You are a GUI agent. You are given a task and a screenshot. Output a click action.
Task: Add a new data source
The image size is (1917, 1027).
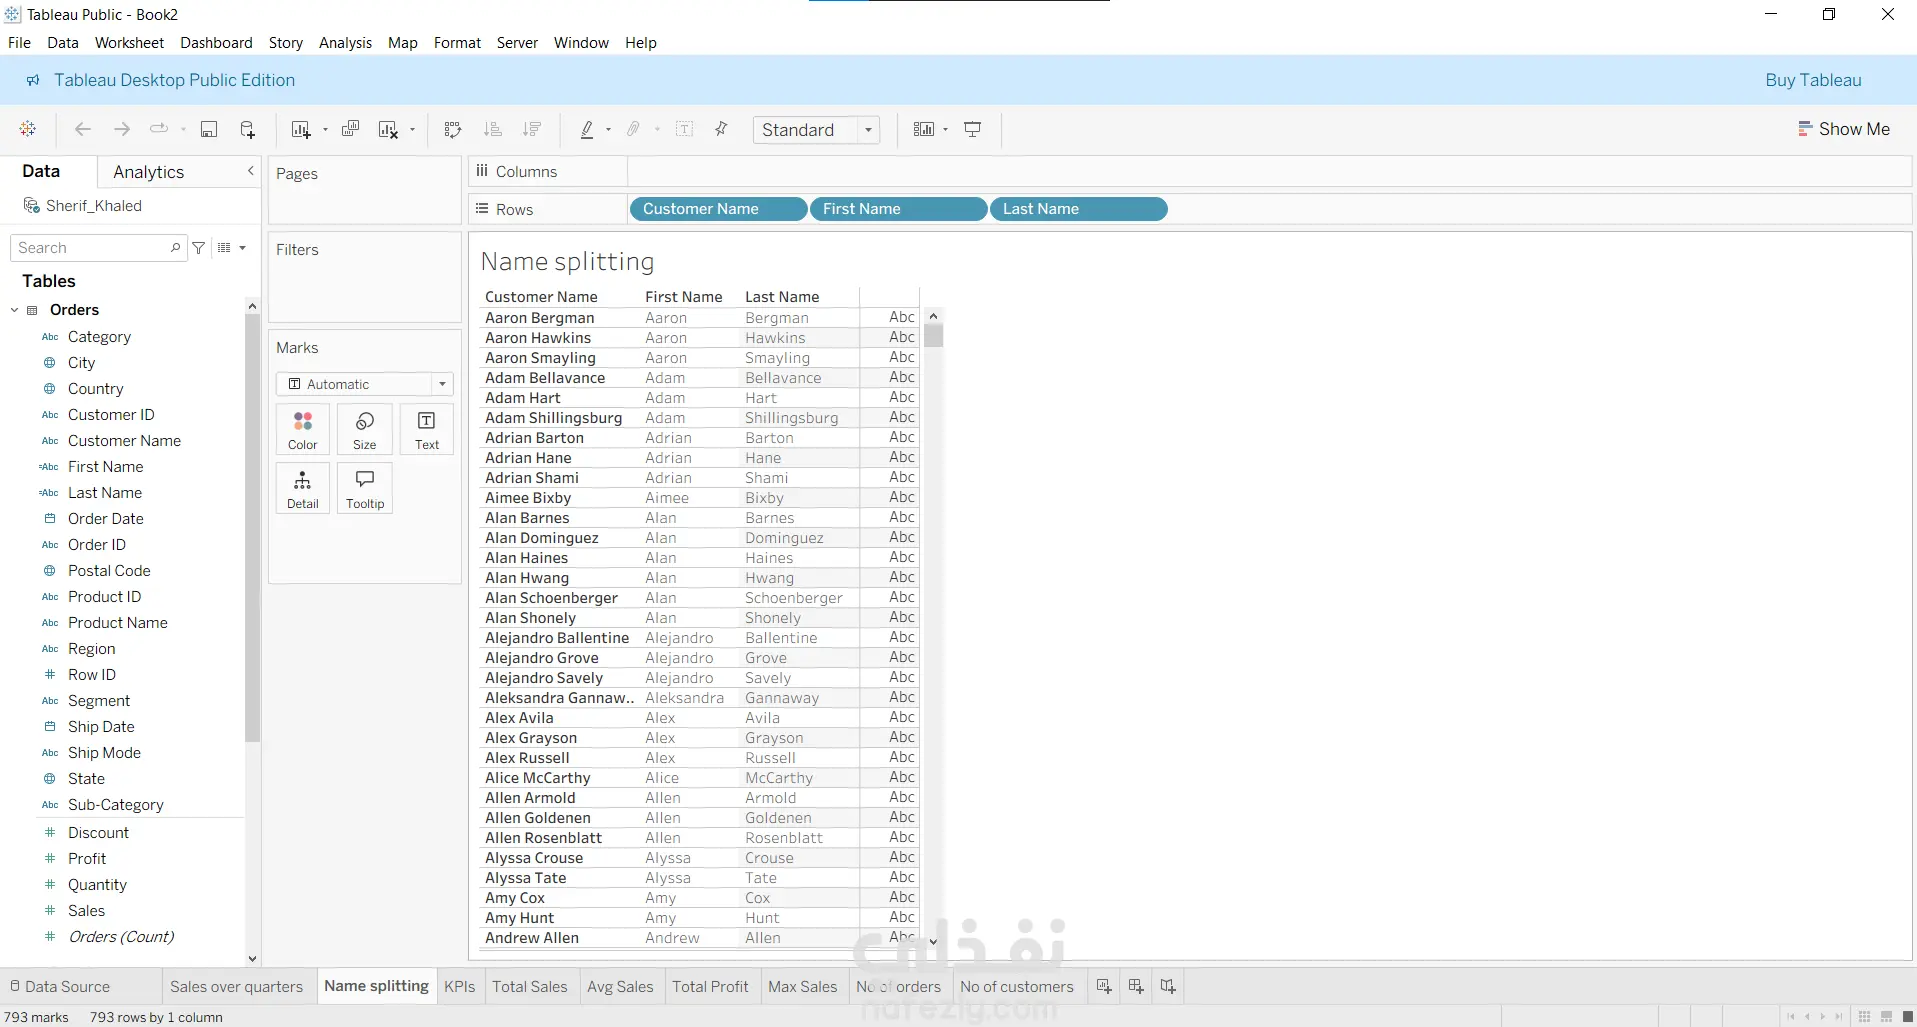pos(248,129)
